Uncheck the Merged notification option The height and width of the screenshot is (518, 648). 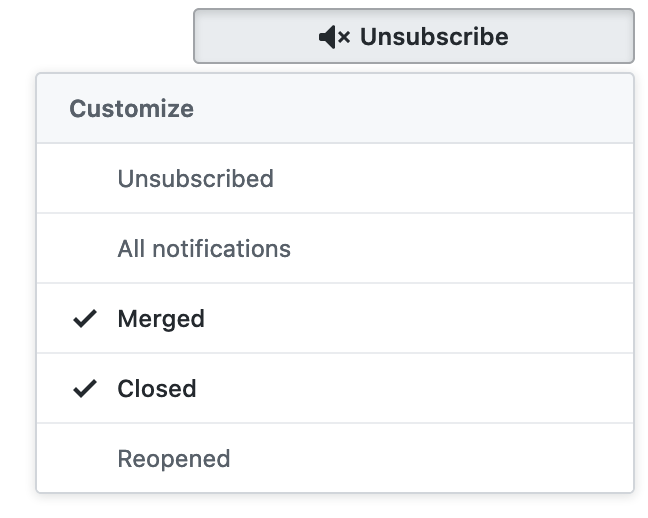coord(334,319)
